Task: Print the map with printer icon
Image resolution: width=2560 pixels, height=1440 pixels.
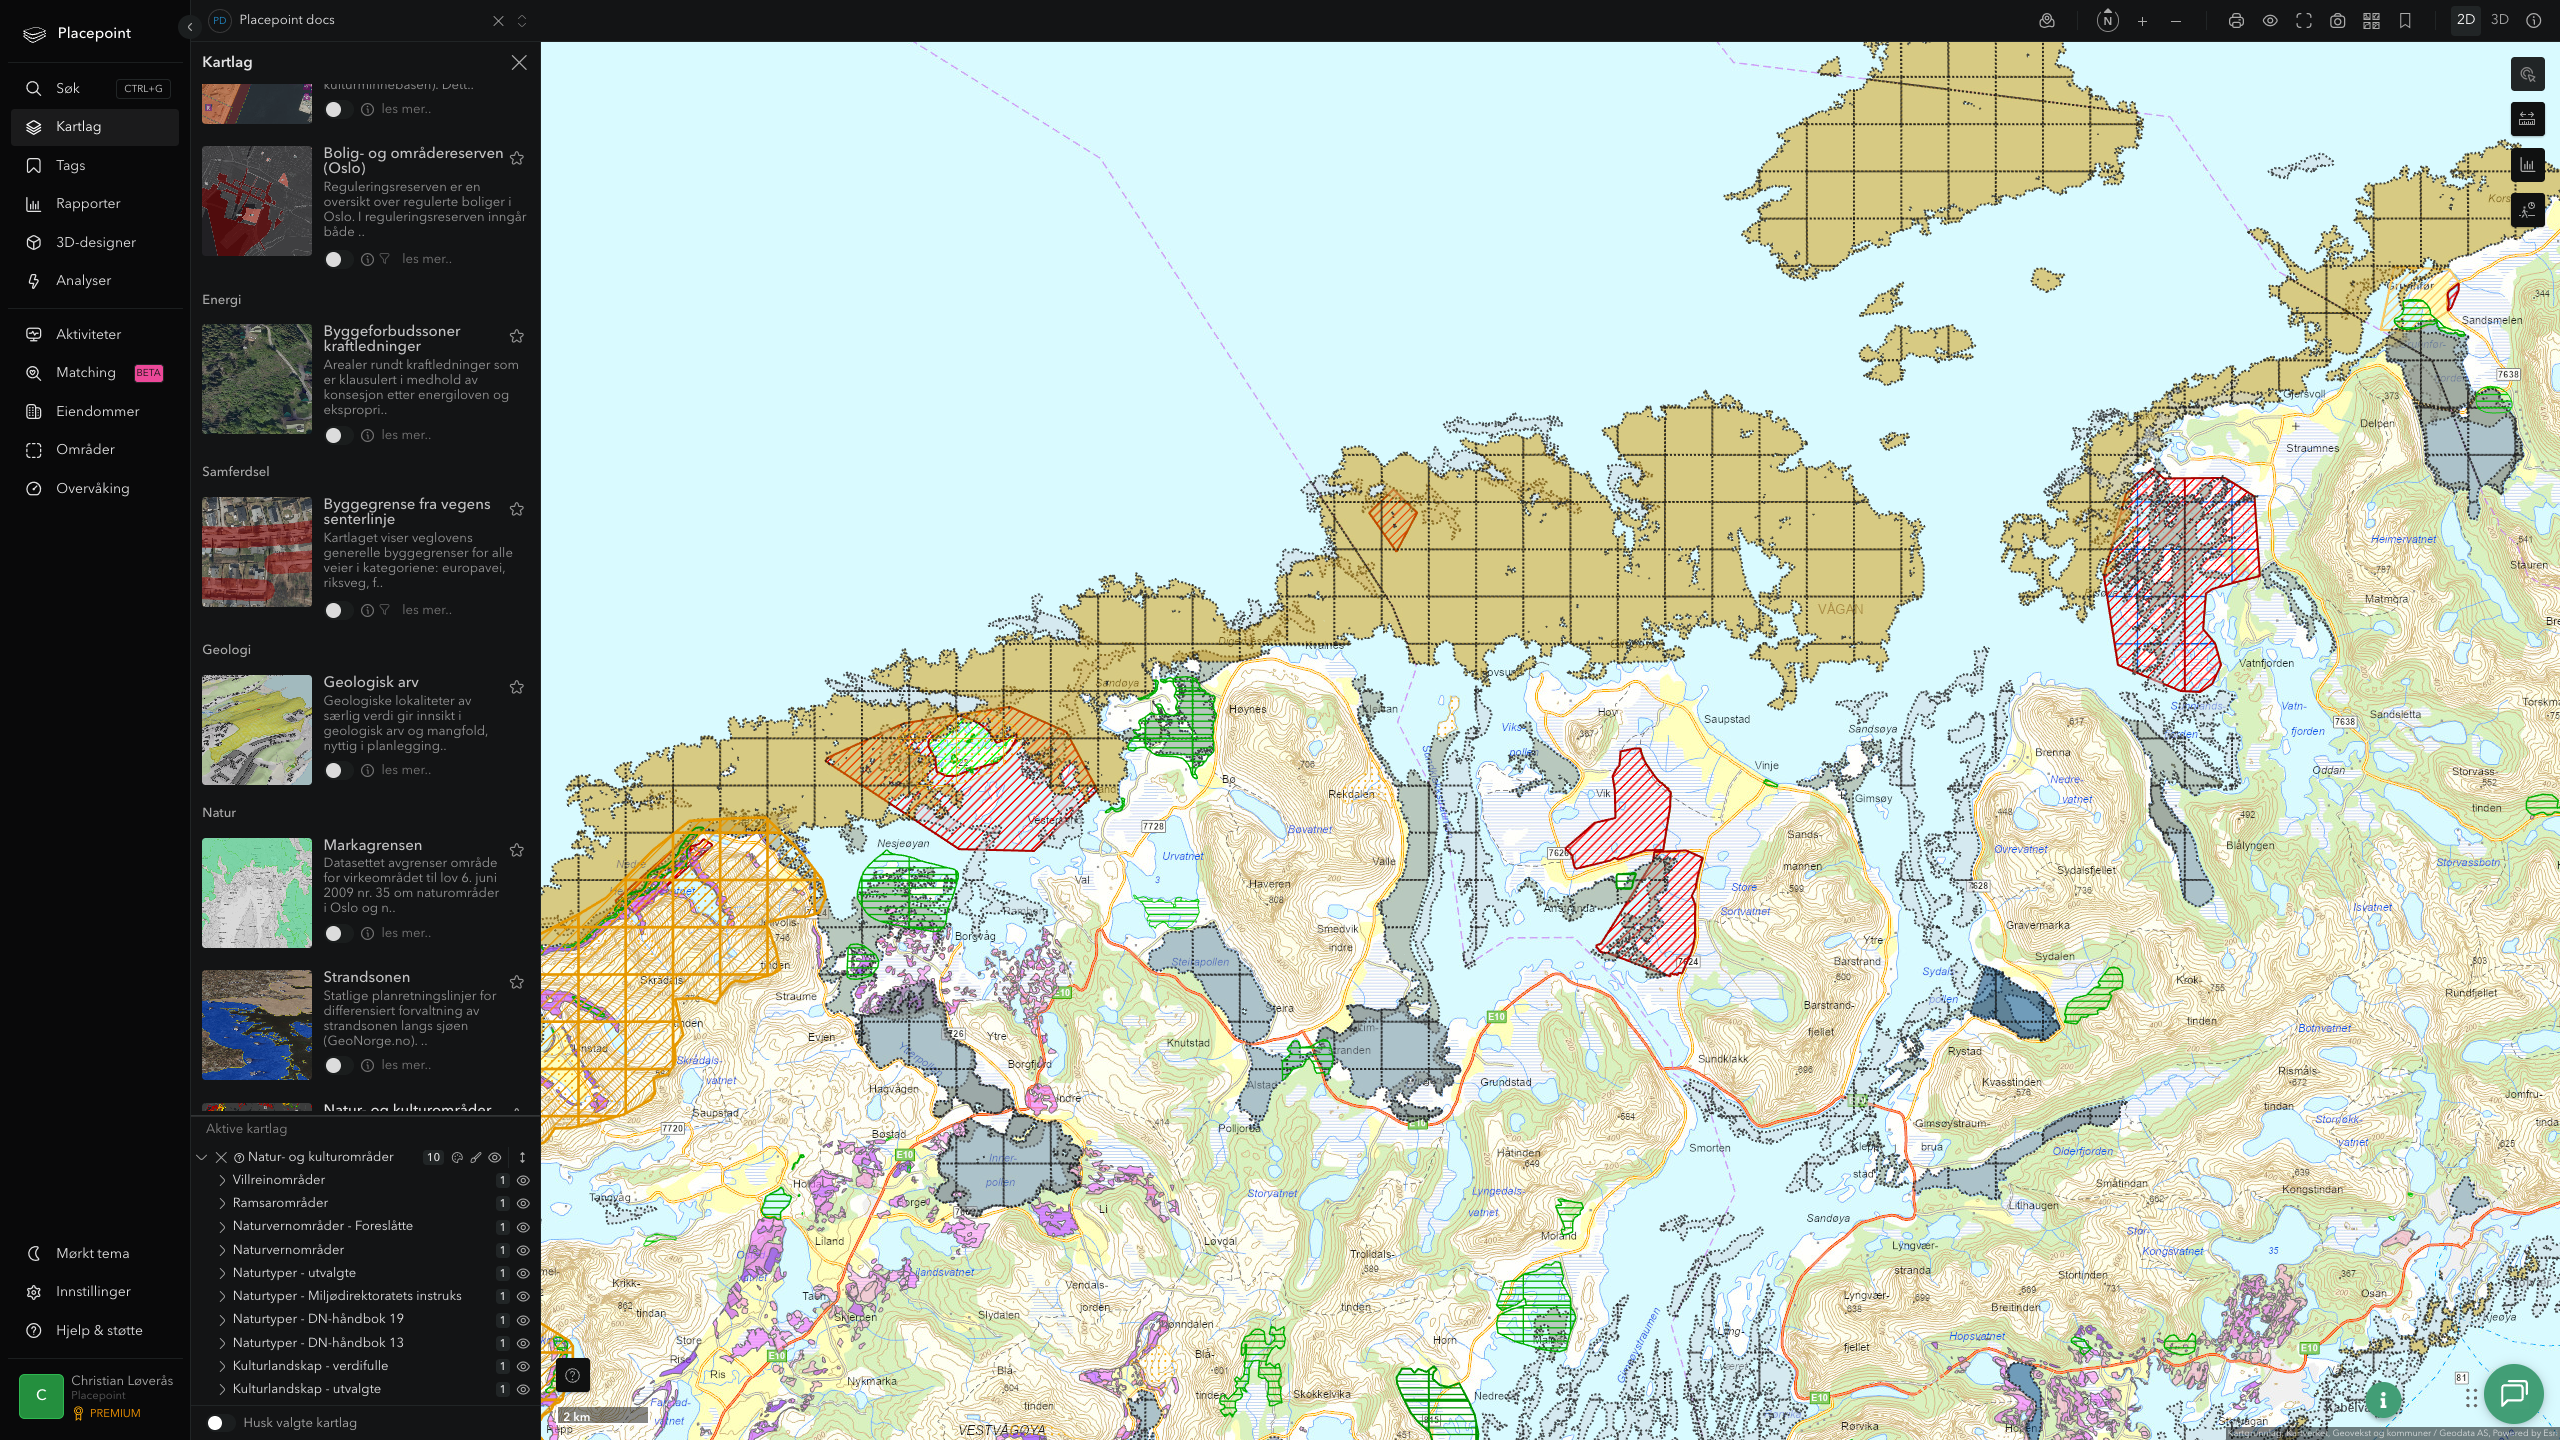Action: tap(2236, 21)
